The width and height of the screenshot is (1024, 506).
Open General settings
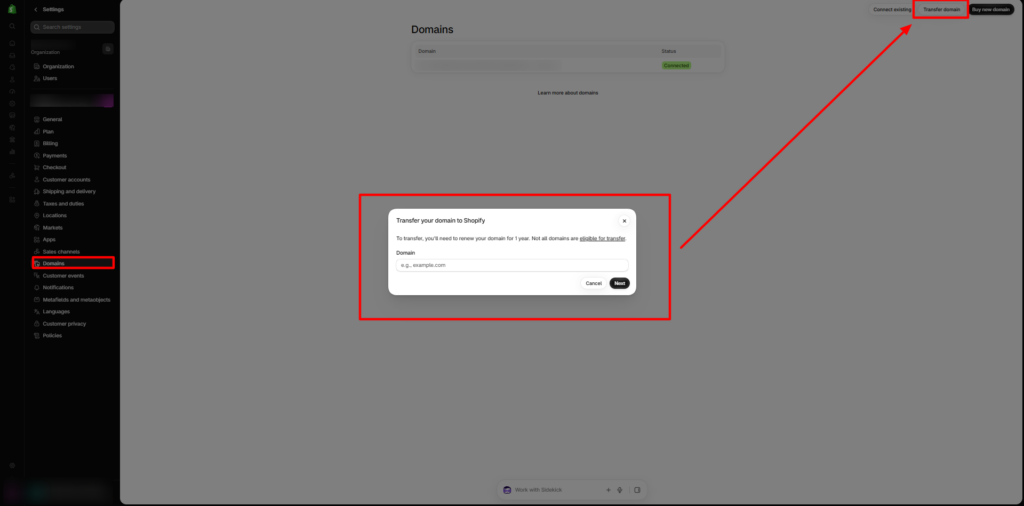(52, 119)
